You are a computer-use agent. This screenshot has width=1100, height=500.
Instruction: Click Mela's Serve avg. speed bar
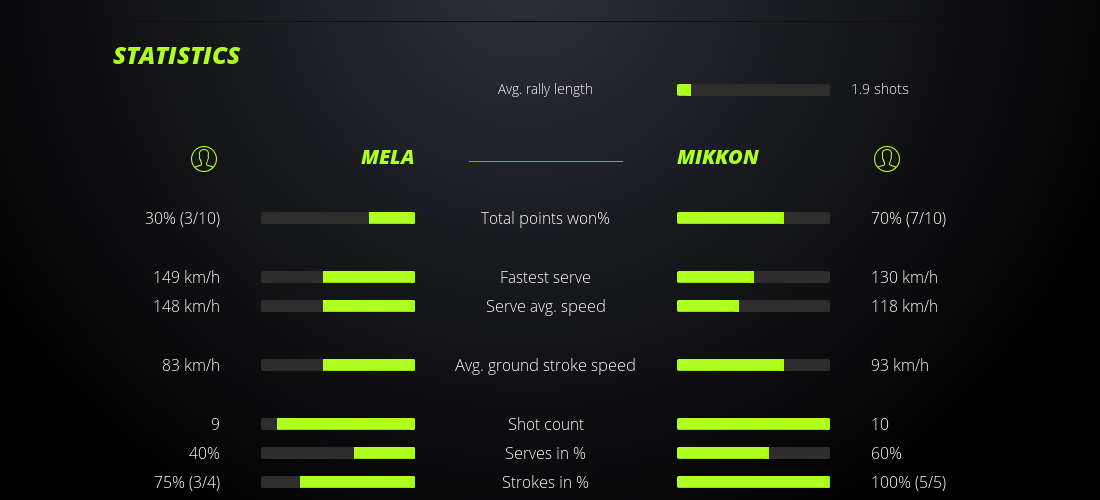[338, 306]
